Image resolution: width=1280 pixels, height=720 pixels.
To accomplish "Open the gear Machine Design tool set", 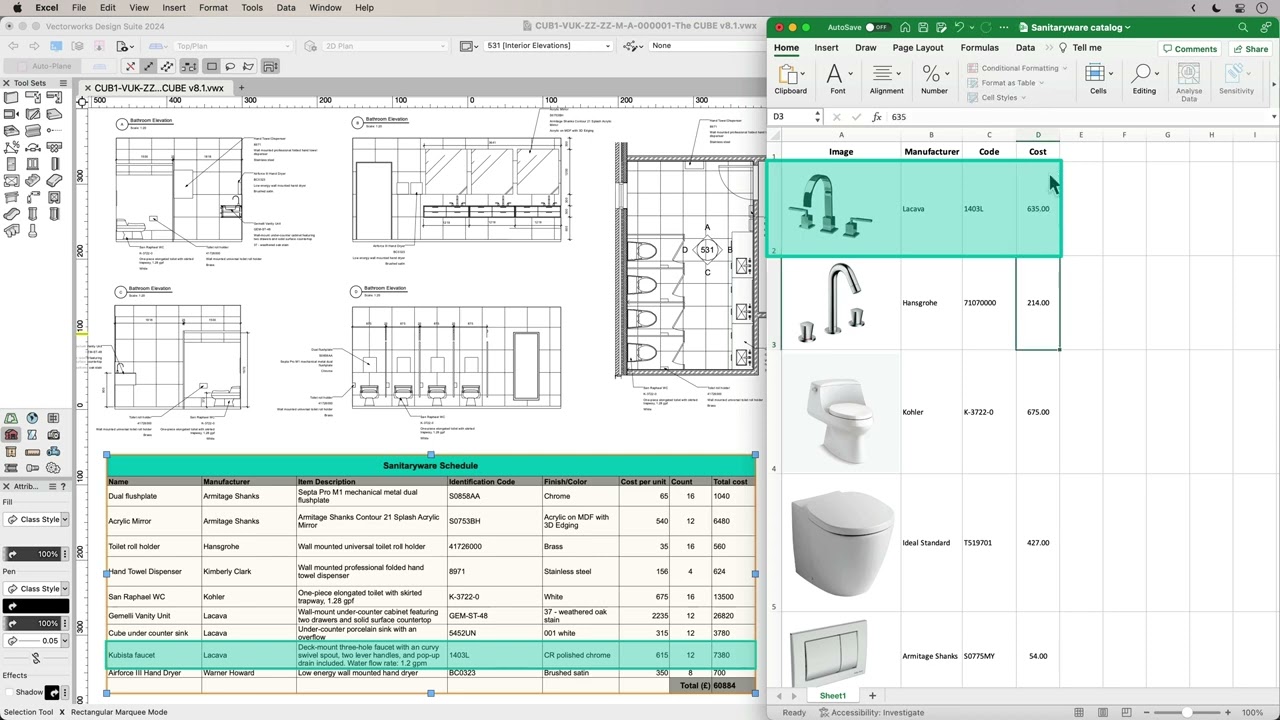I will coord(54,468).
